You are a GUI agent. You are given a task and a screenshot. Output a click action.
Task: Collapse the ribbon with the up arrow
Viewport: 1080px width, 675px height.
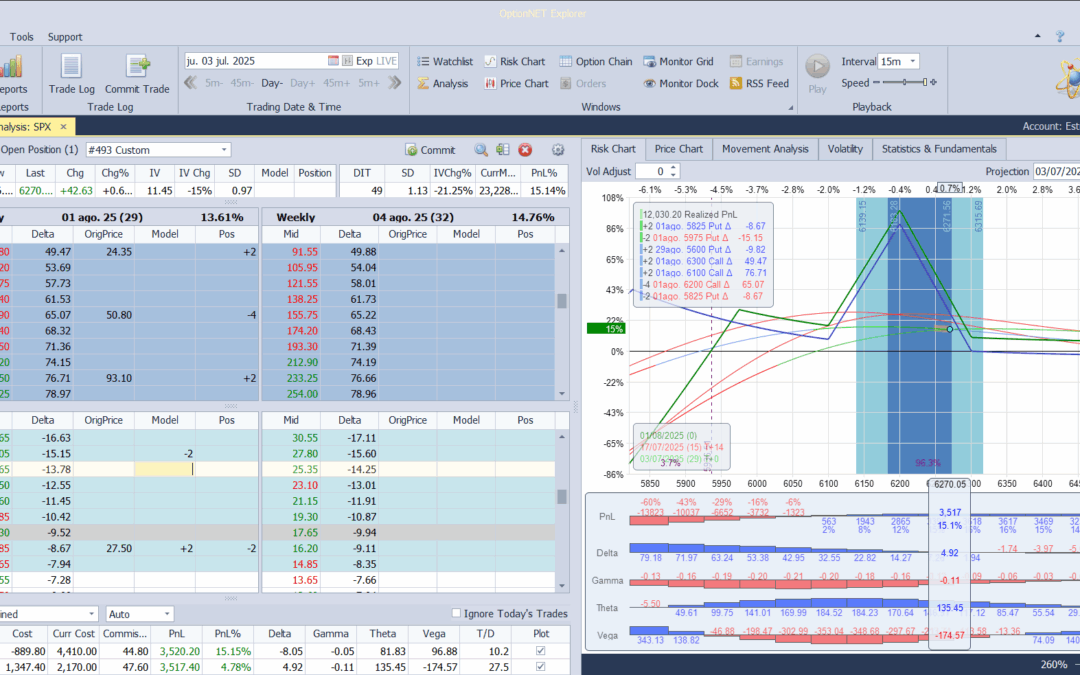tap(1038, 36)
